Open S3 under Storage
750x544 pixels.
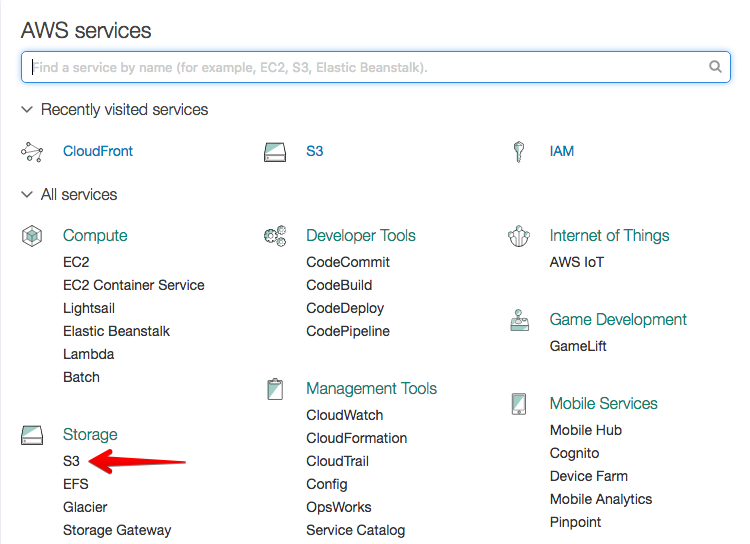pos(71,461)
